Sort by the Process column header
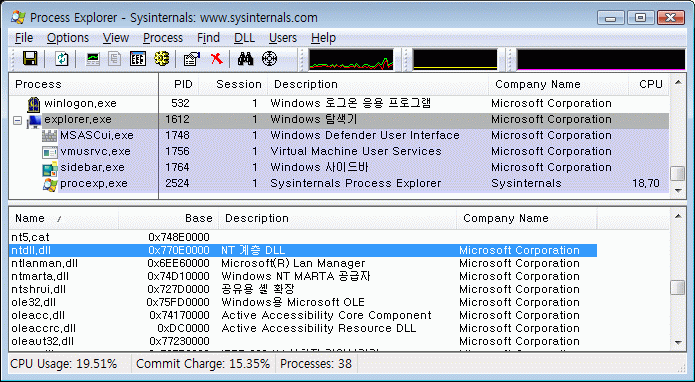 click(x=84, y=84)
